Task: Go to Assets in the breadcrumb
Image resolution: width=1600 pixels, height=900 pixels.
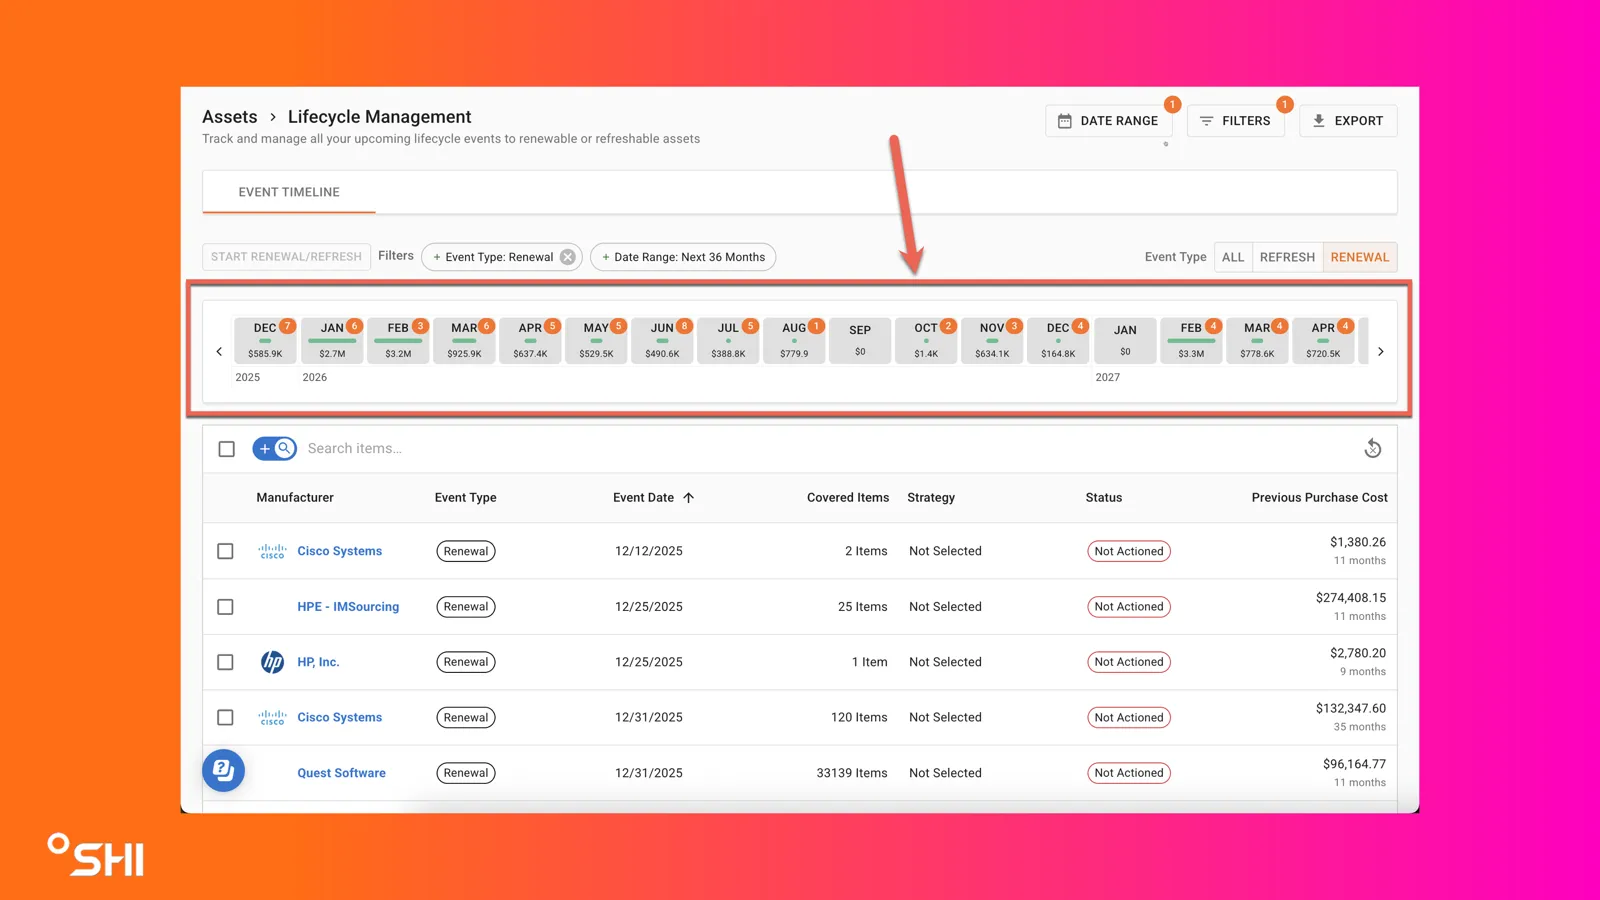Action: click(230, 117)
